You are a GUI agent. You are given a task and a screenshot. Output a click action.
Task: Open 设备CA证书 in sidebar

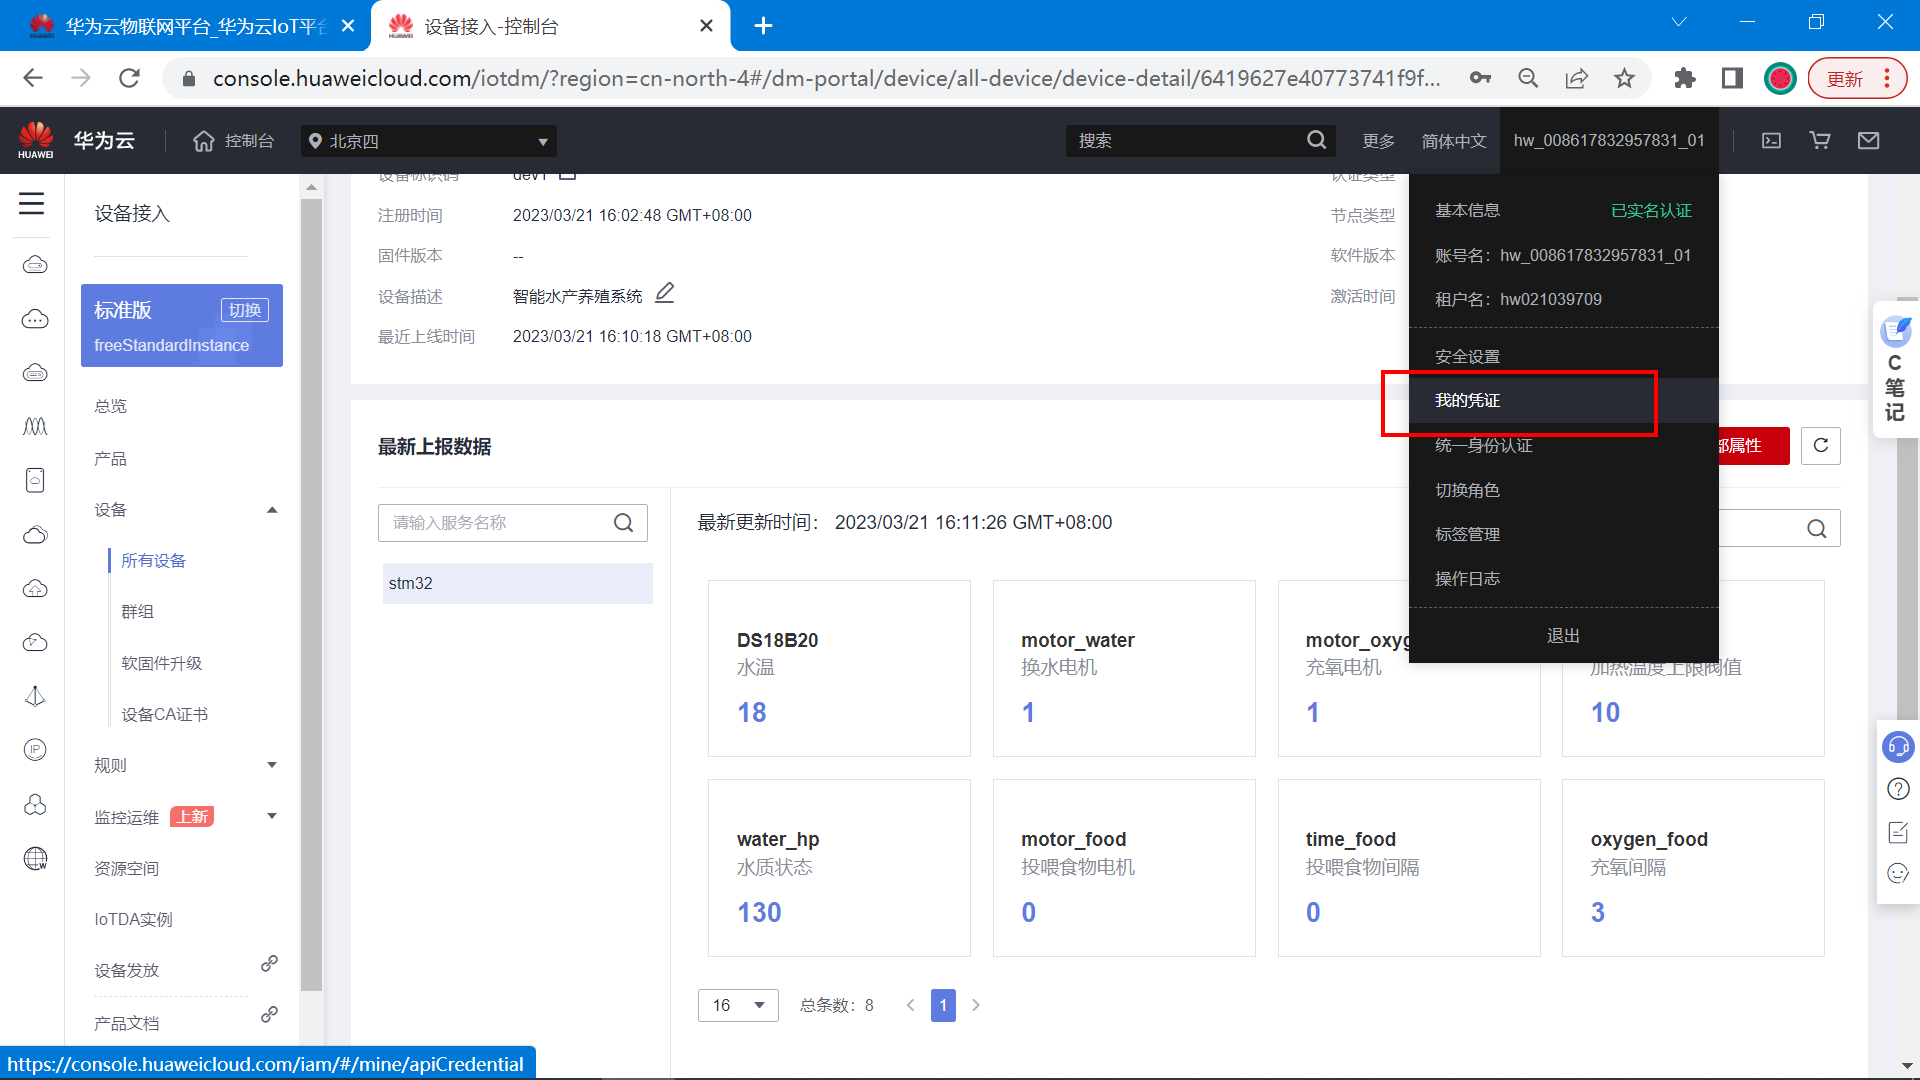[x=164, y=714]
